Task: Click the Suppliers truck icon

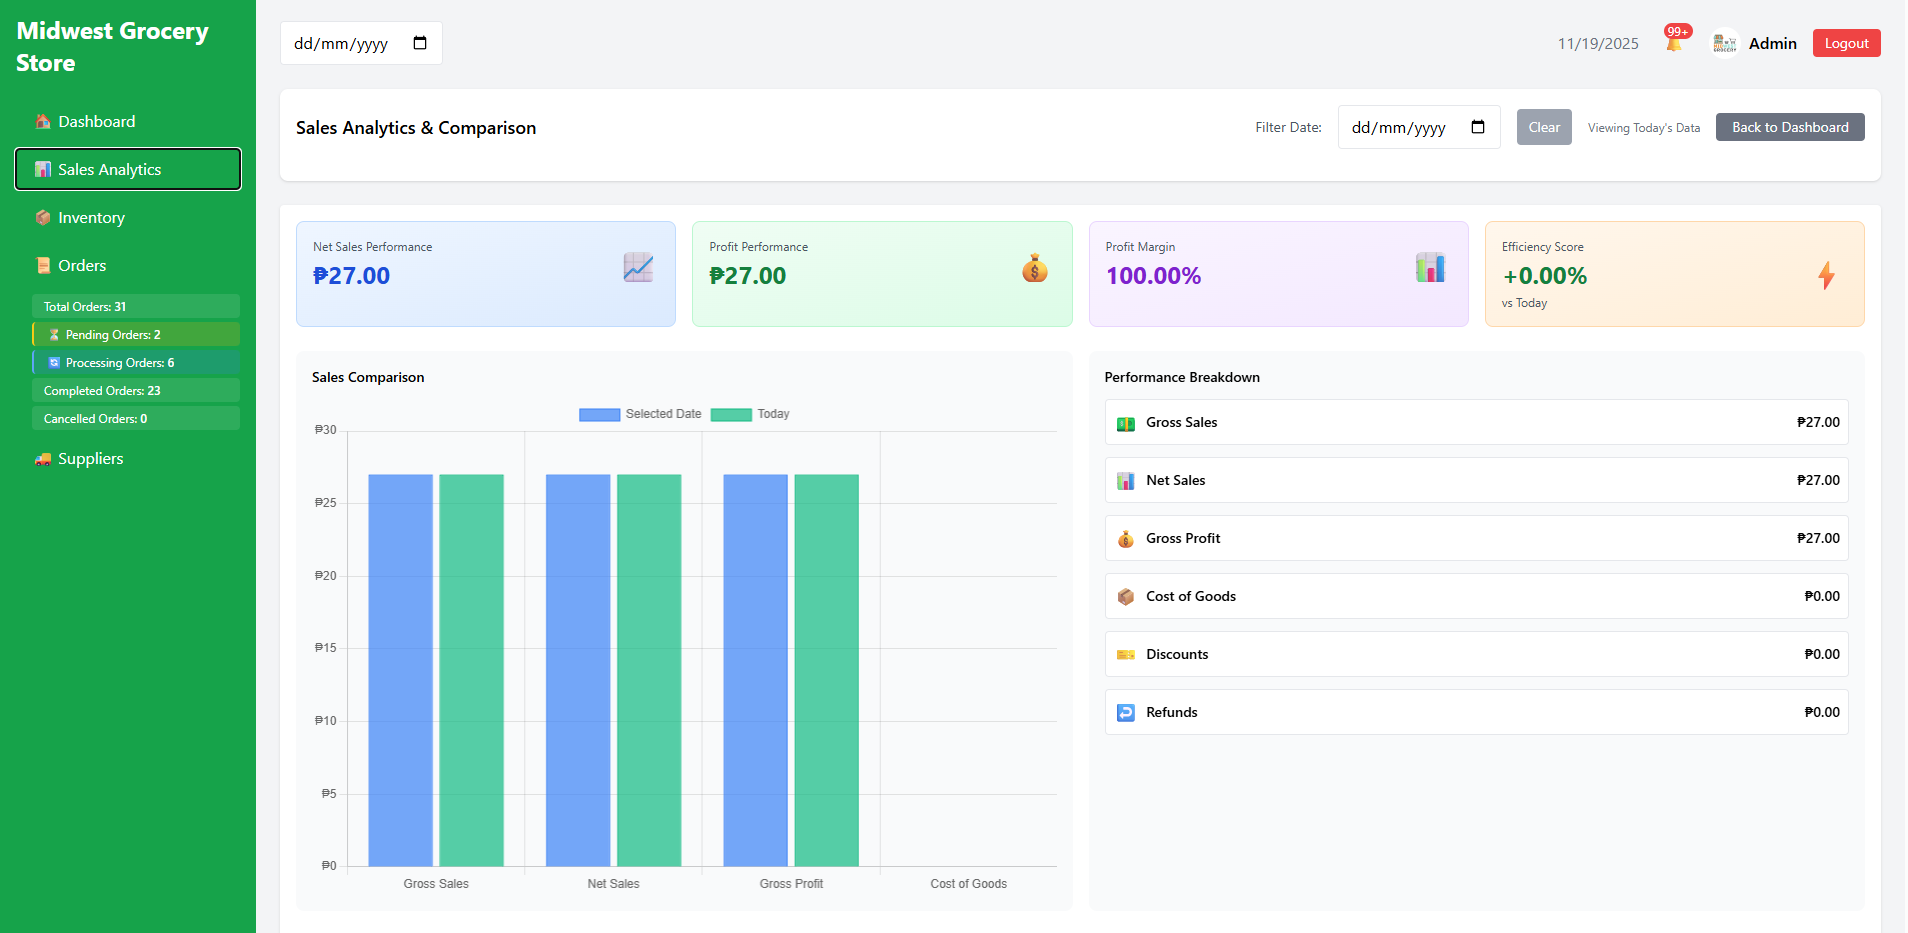Action: point(43,459)
